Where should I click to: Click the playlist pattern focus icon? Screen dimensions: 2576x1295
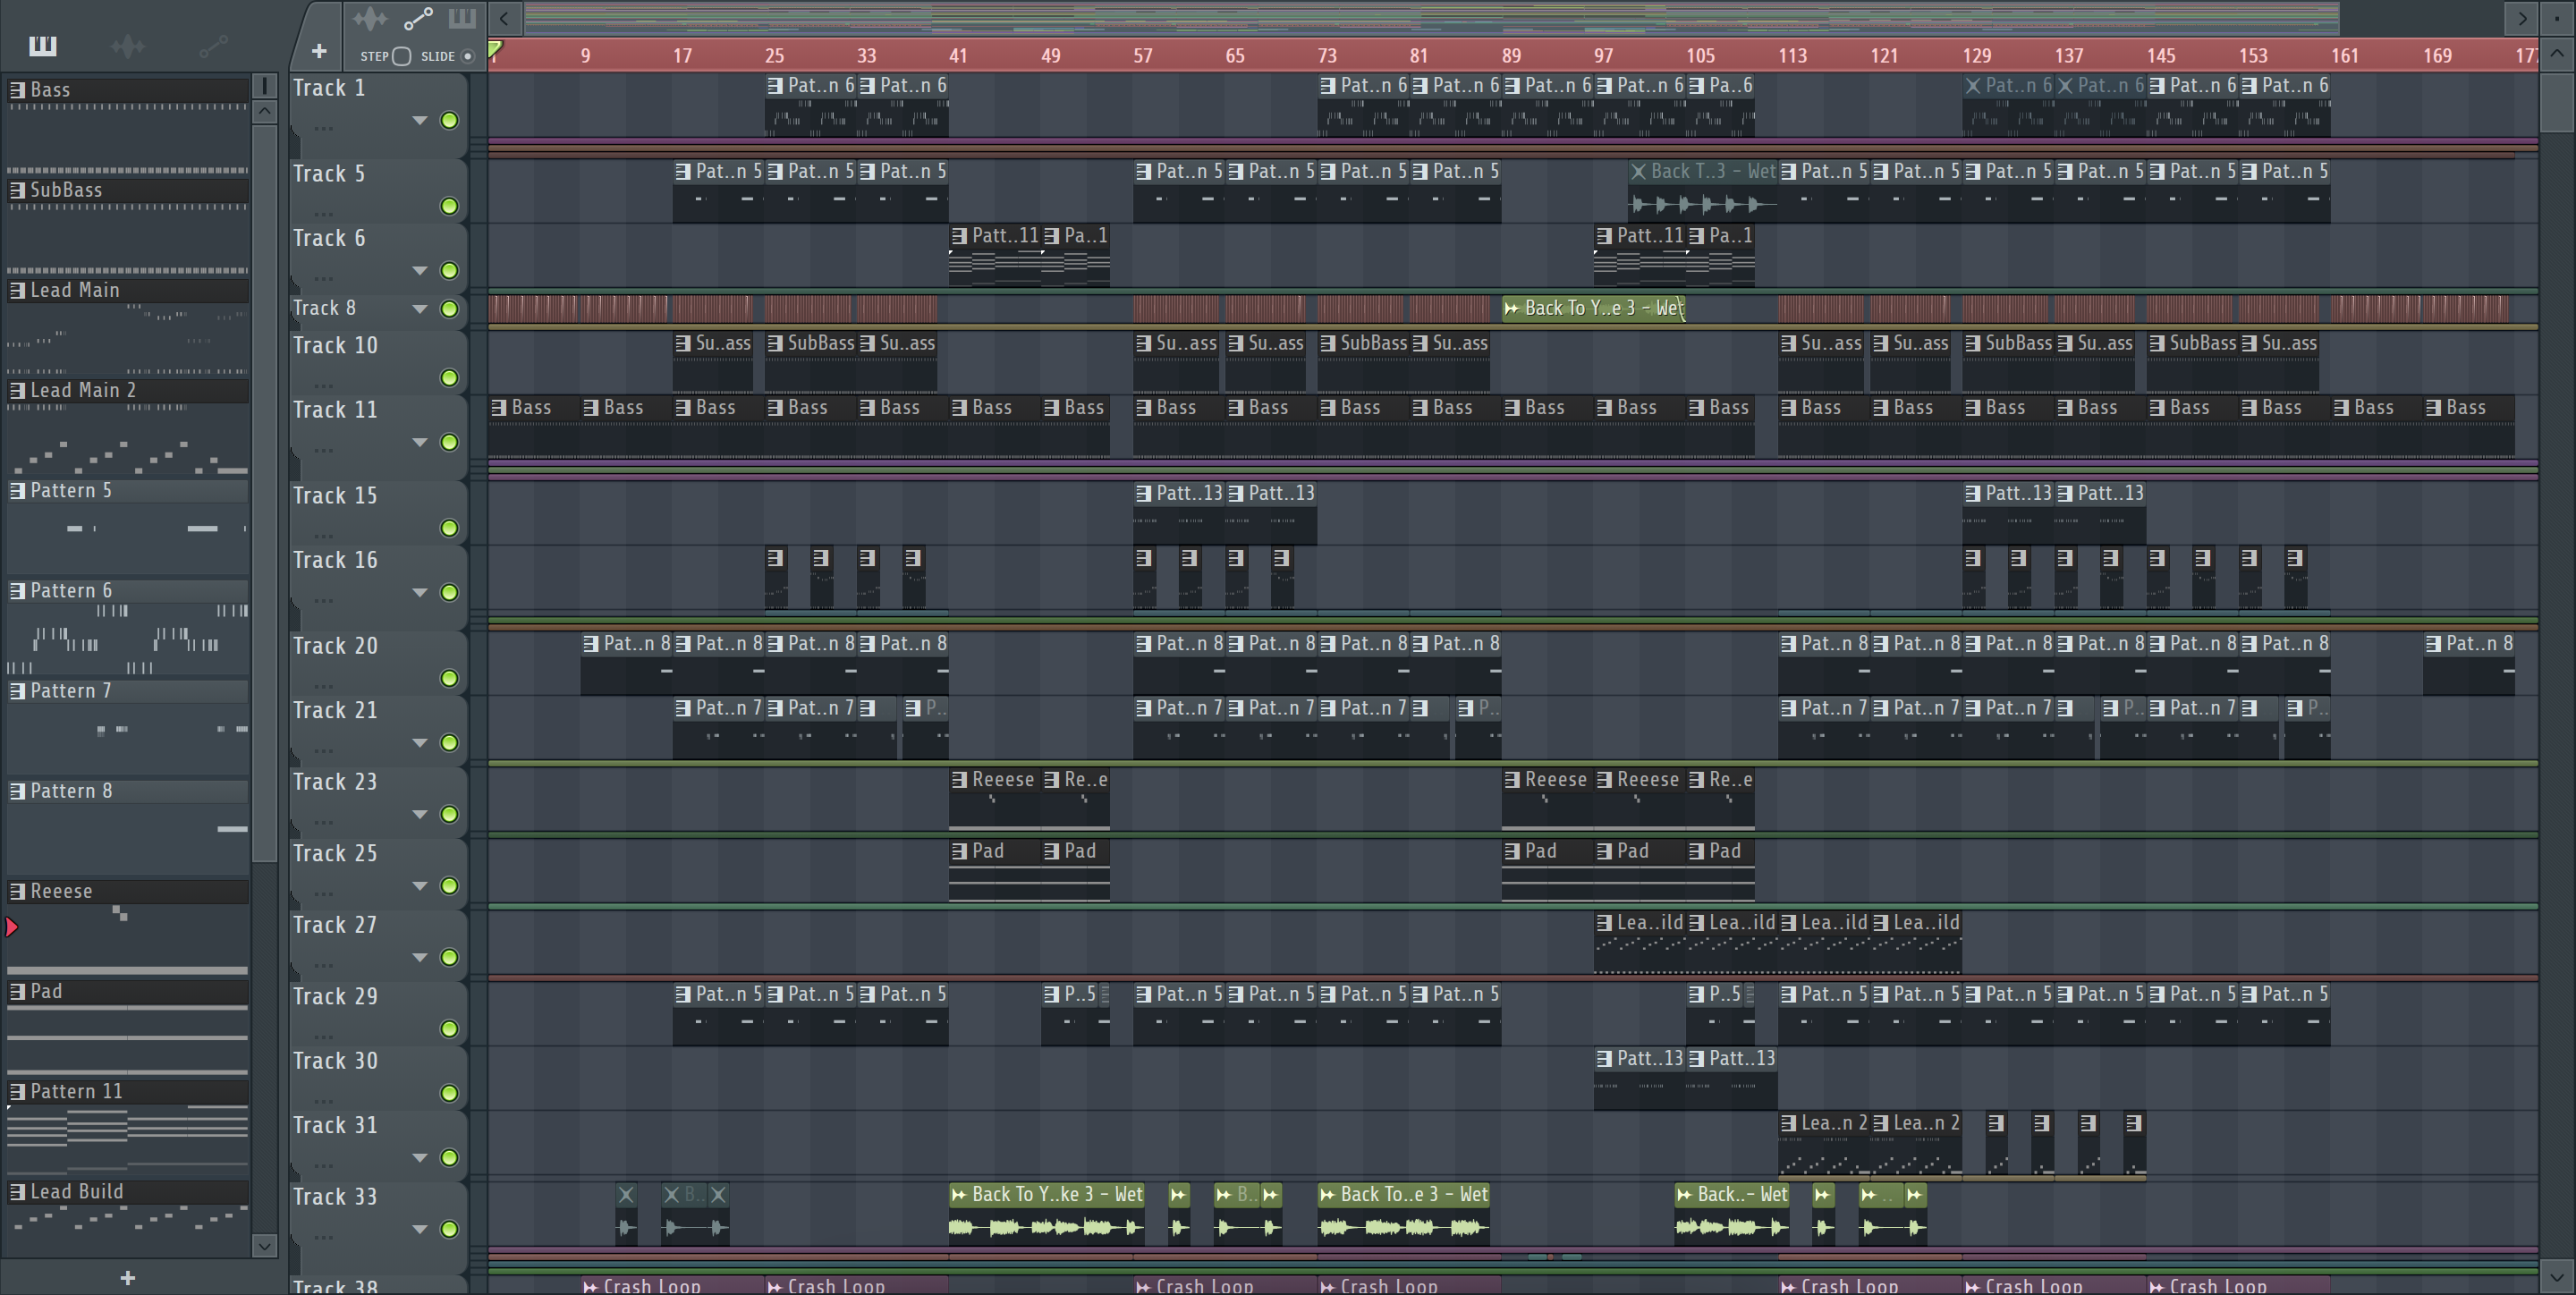pyautogui.click(x=461, y=18)
